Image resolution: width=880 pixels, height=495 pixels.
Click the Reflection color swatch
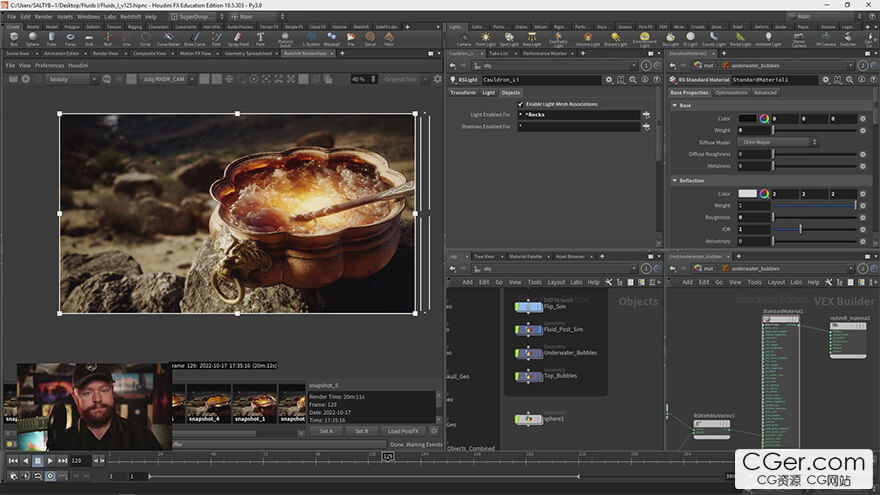click(x=747, y=194)
